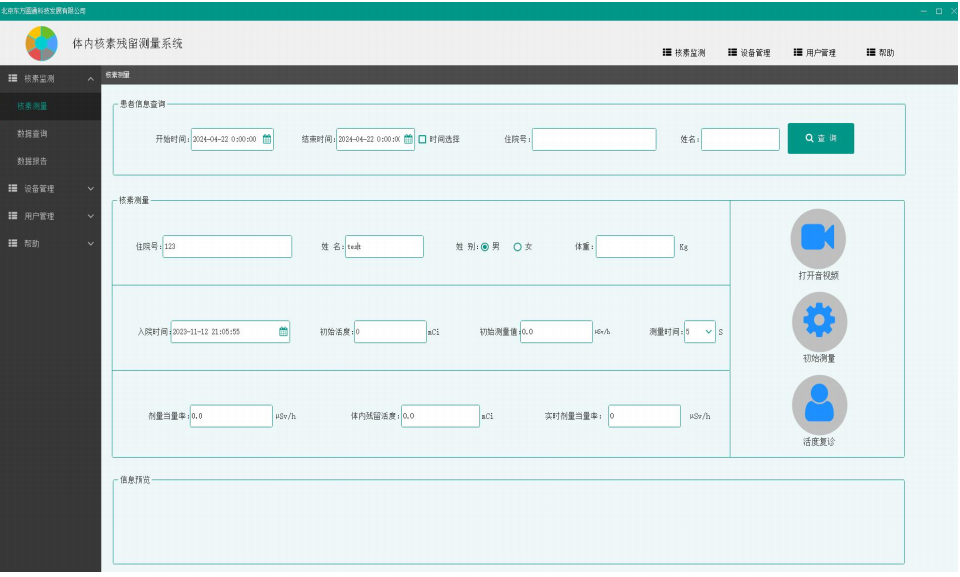Click the 核素测量 tab header
Image resolution: width=960 pixels, height=577 pixels.
point(118,75)
